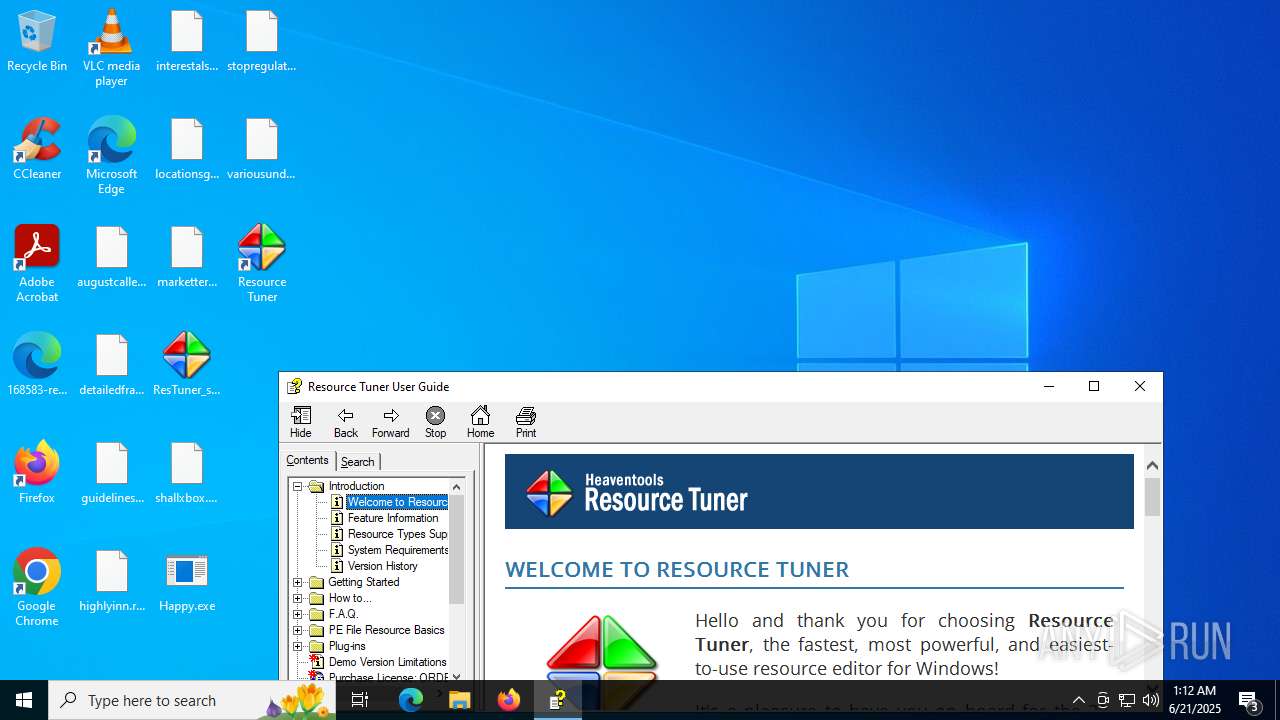The height and width of the screenshot is (720, 1280).
Task: Click the Forward navigation icon
Action: pos(391,422)
